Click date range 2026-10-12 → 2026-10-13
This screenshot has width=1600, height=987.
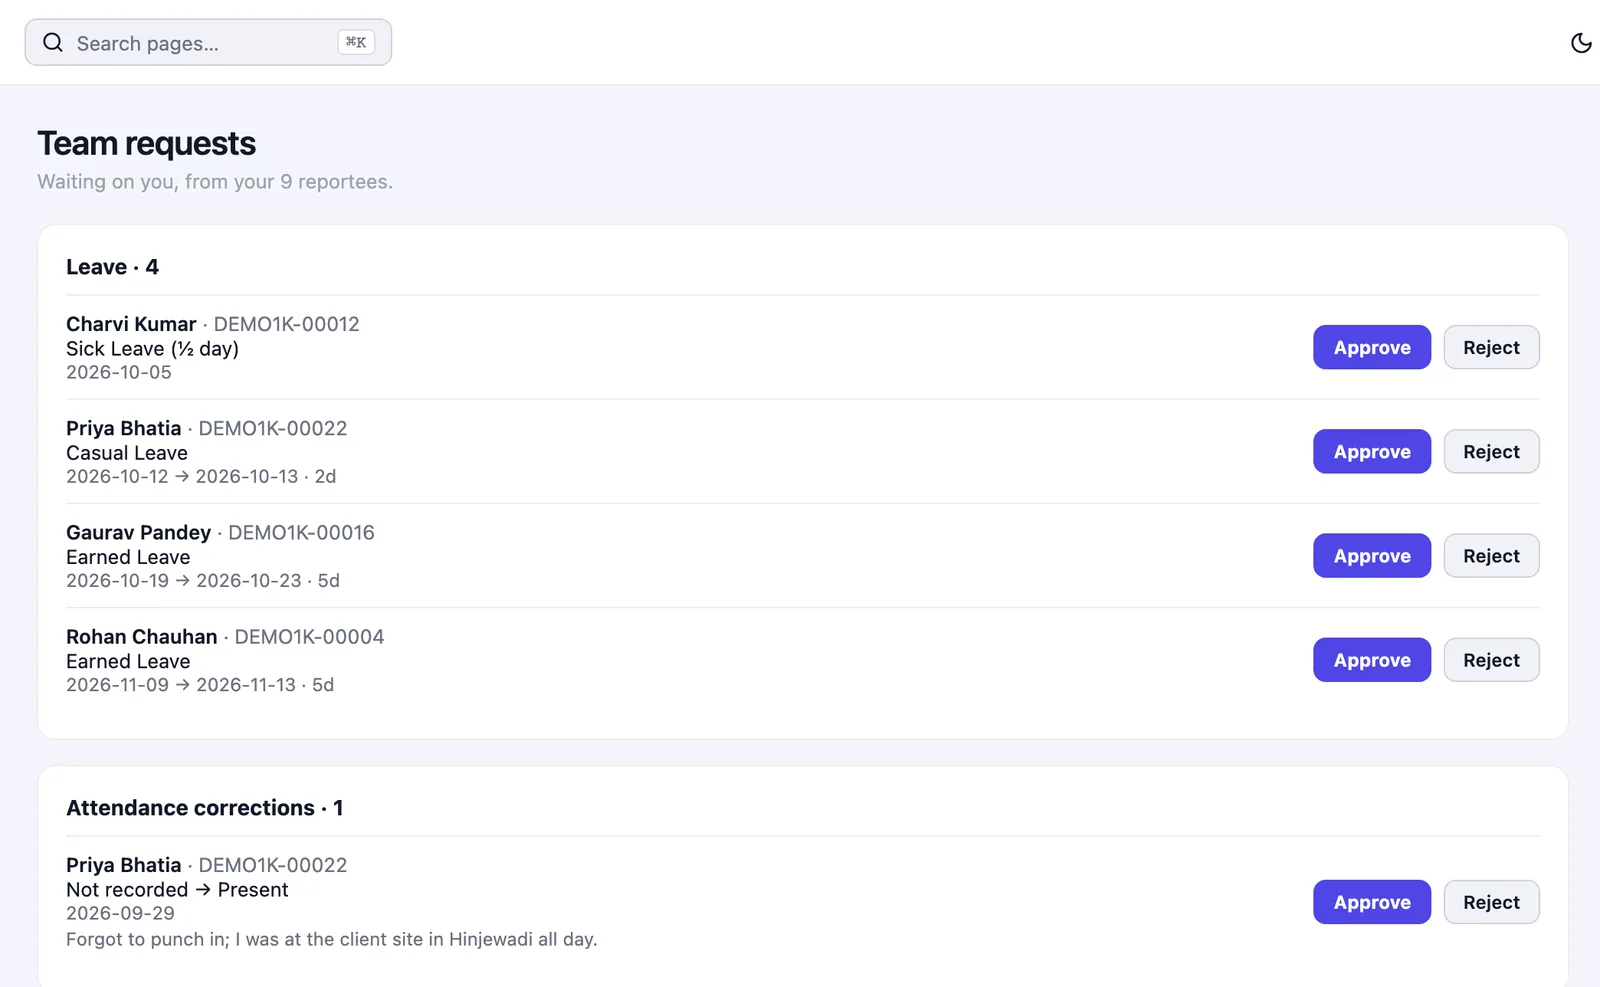[x=182, y=476]
